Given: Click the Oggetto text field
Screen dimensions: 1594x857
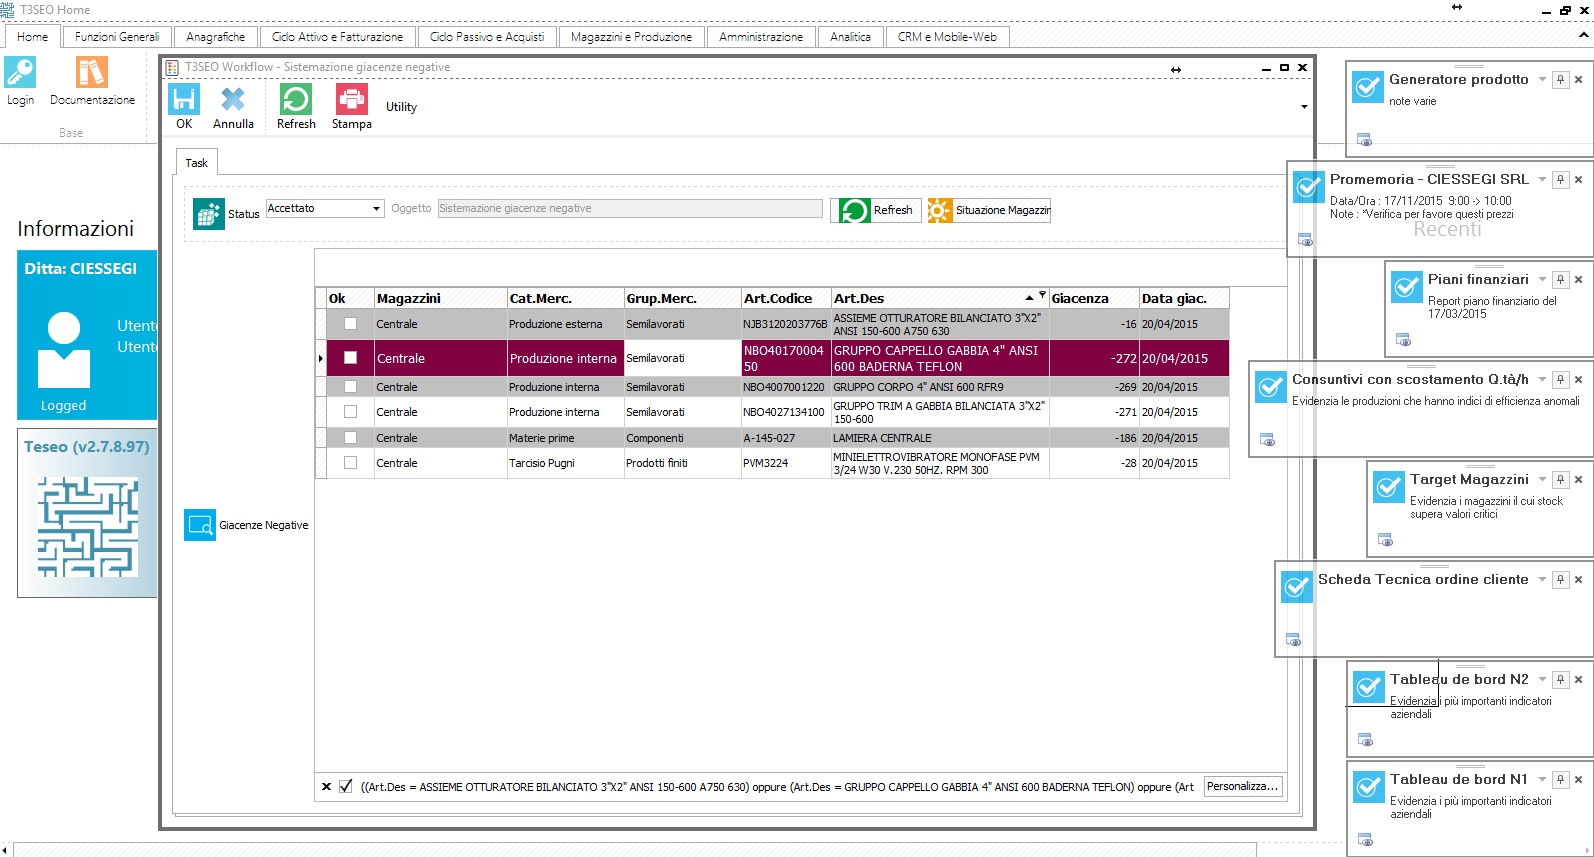Looking at the screenshot, I should tap(630, 209).
